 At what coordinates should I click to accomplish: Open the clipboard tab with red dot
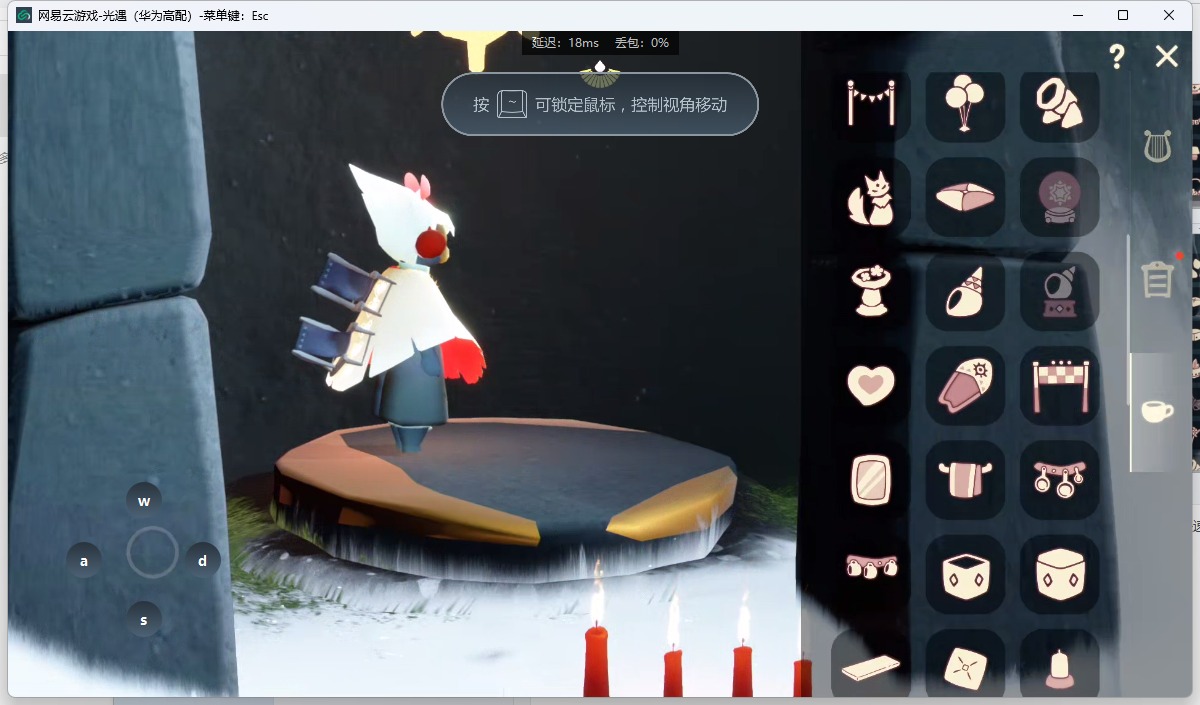pyautogui.click(x=1157, y=279)
